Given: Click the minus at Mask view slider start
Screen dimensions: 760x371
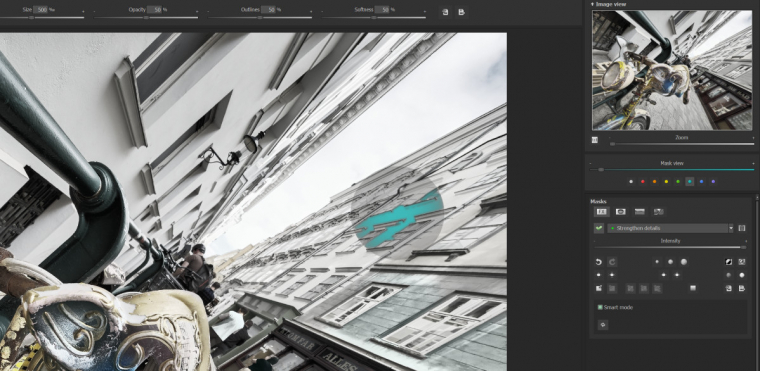Looking at the screenshot, I should coord(591,163).
